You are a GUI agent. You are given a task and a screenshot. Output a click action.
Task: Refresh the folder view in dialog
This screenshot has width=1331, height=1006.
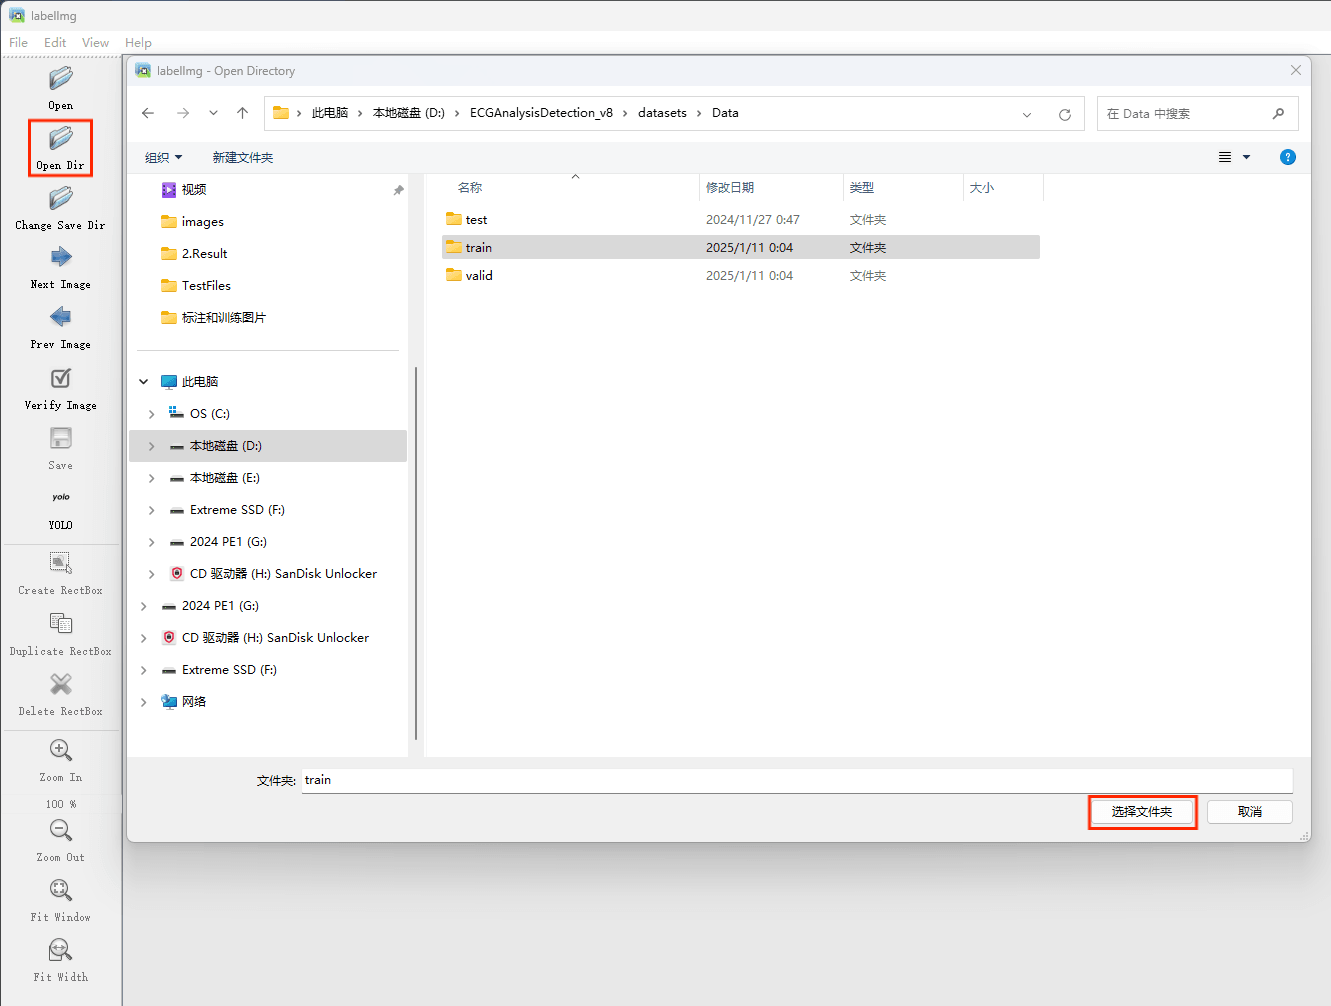click(1065, 114)
